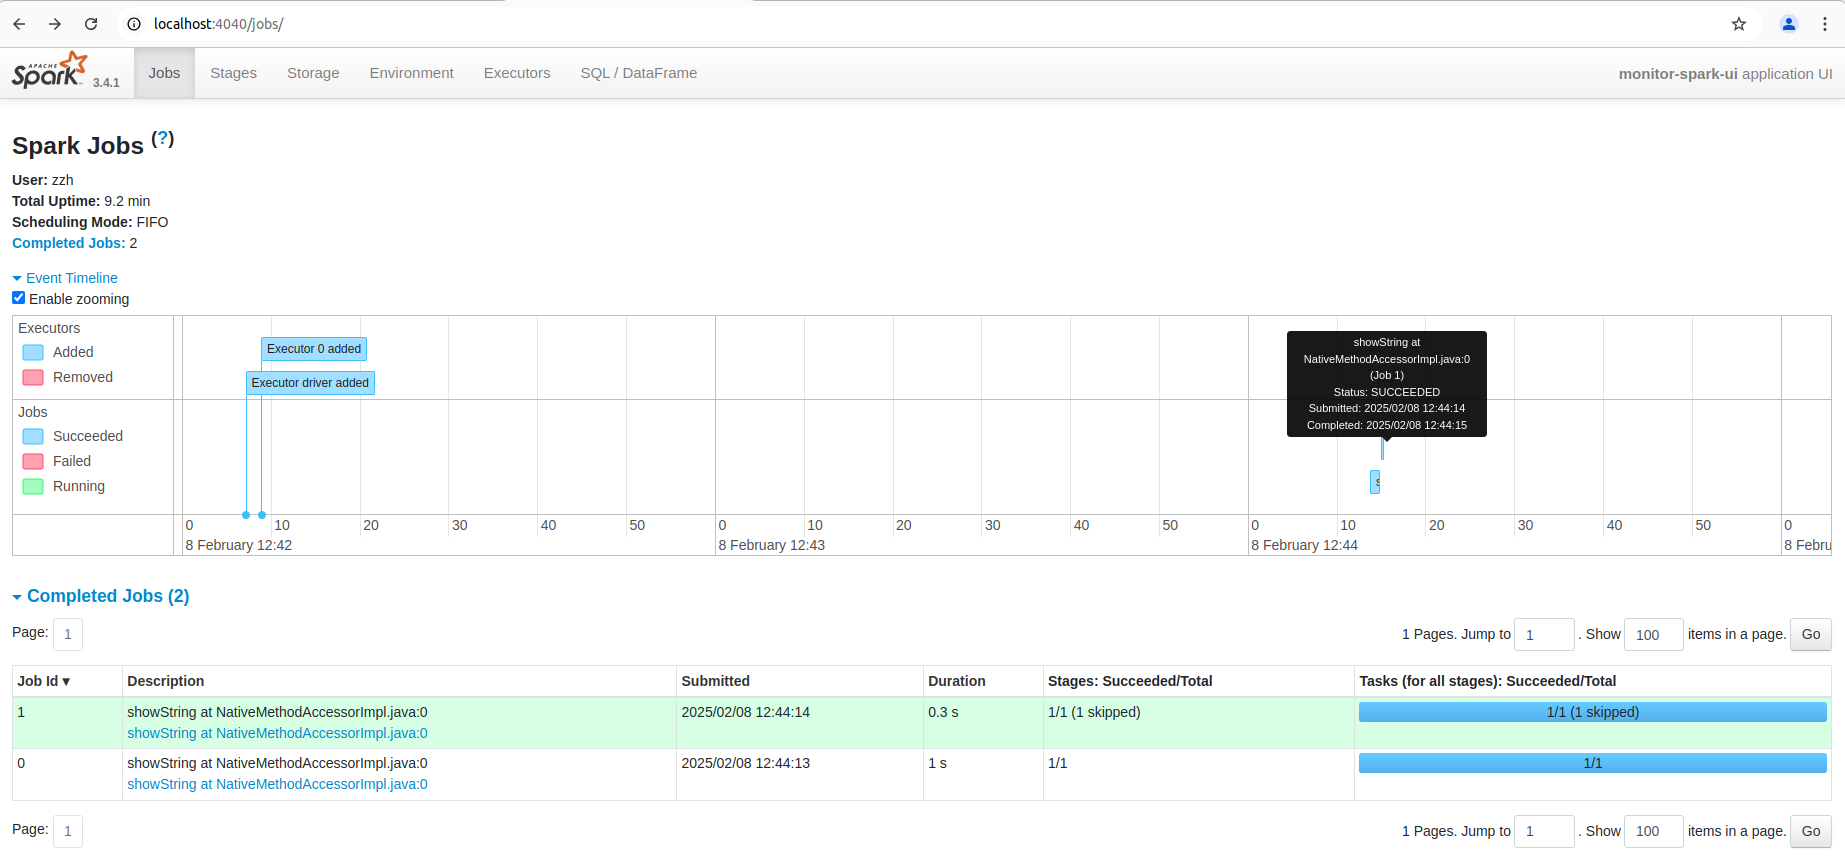
Task: Open the Stages tab
Action: click(233, 73)
